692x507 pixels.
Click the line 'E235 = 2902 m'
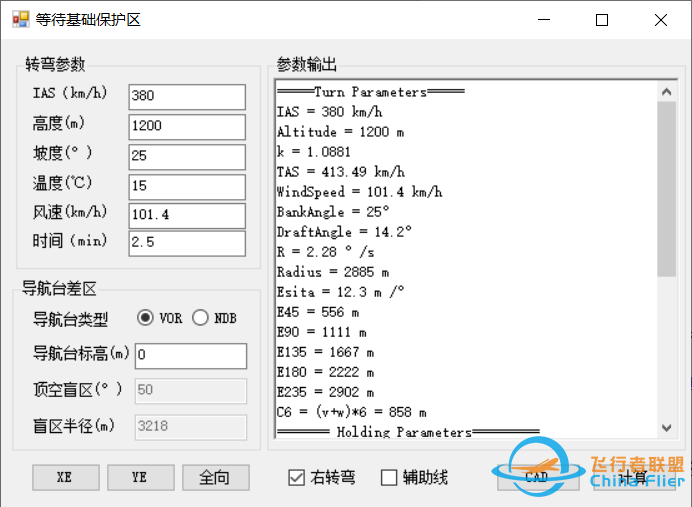[325, 392]
